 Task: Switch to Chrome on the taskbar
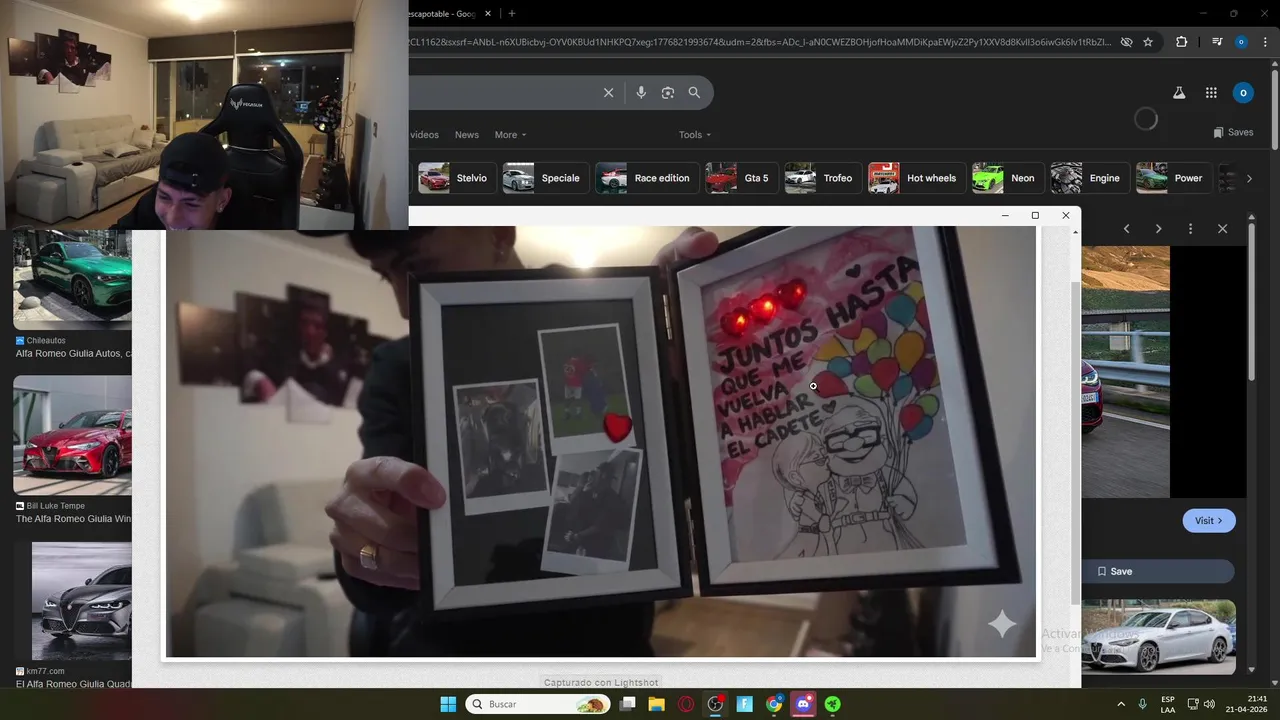(x=774, y=704)
